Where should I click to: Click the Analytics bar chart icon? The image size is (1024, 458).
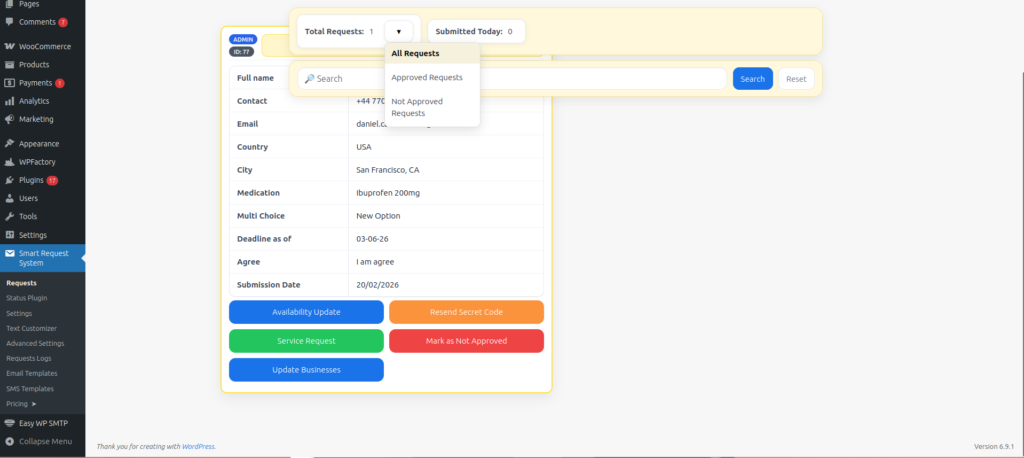[x=10, y=101]
